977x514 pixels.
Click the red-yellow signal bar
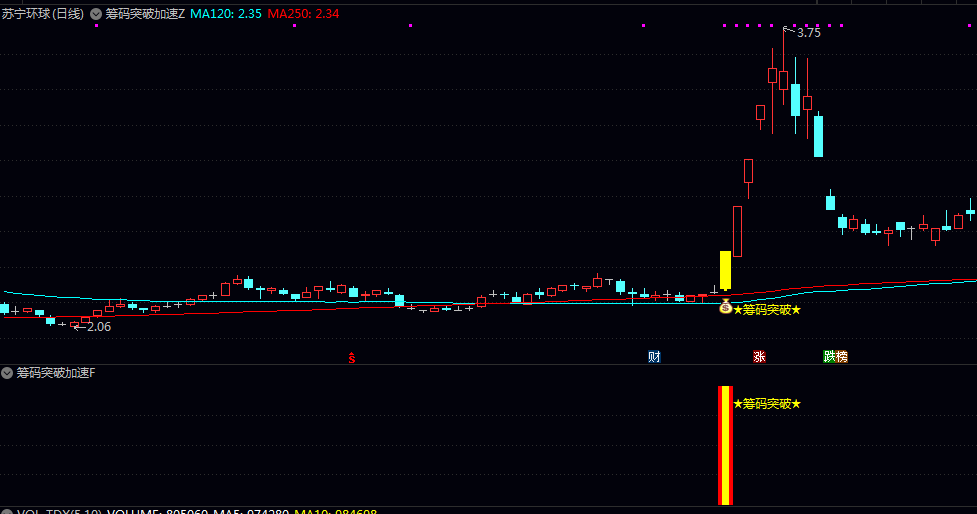[x=725, y=445]
